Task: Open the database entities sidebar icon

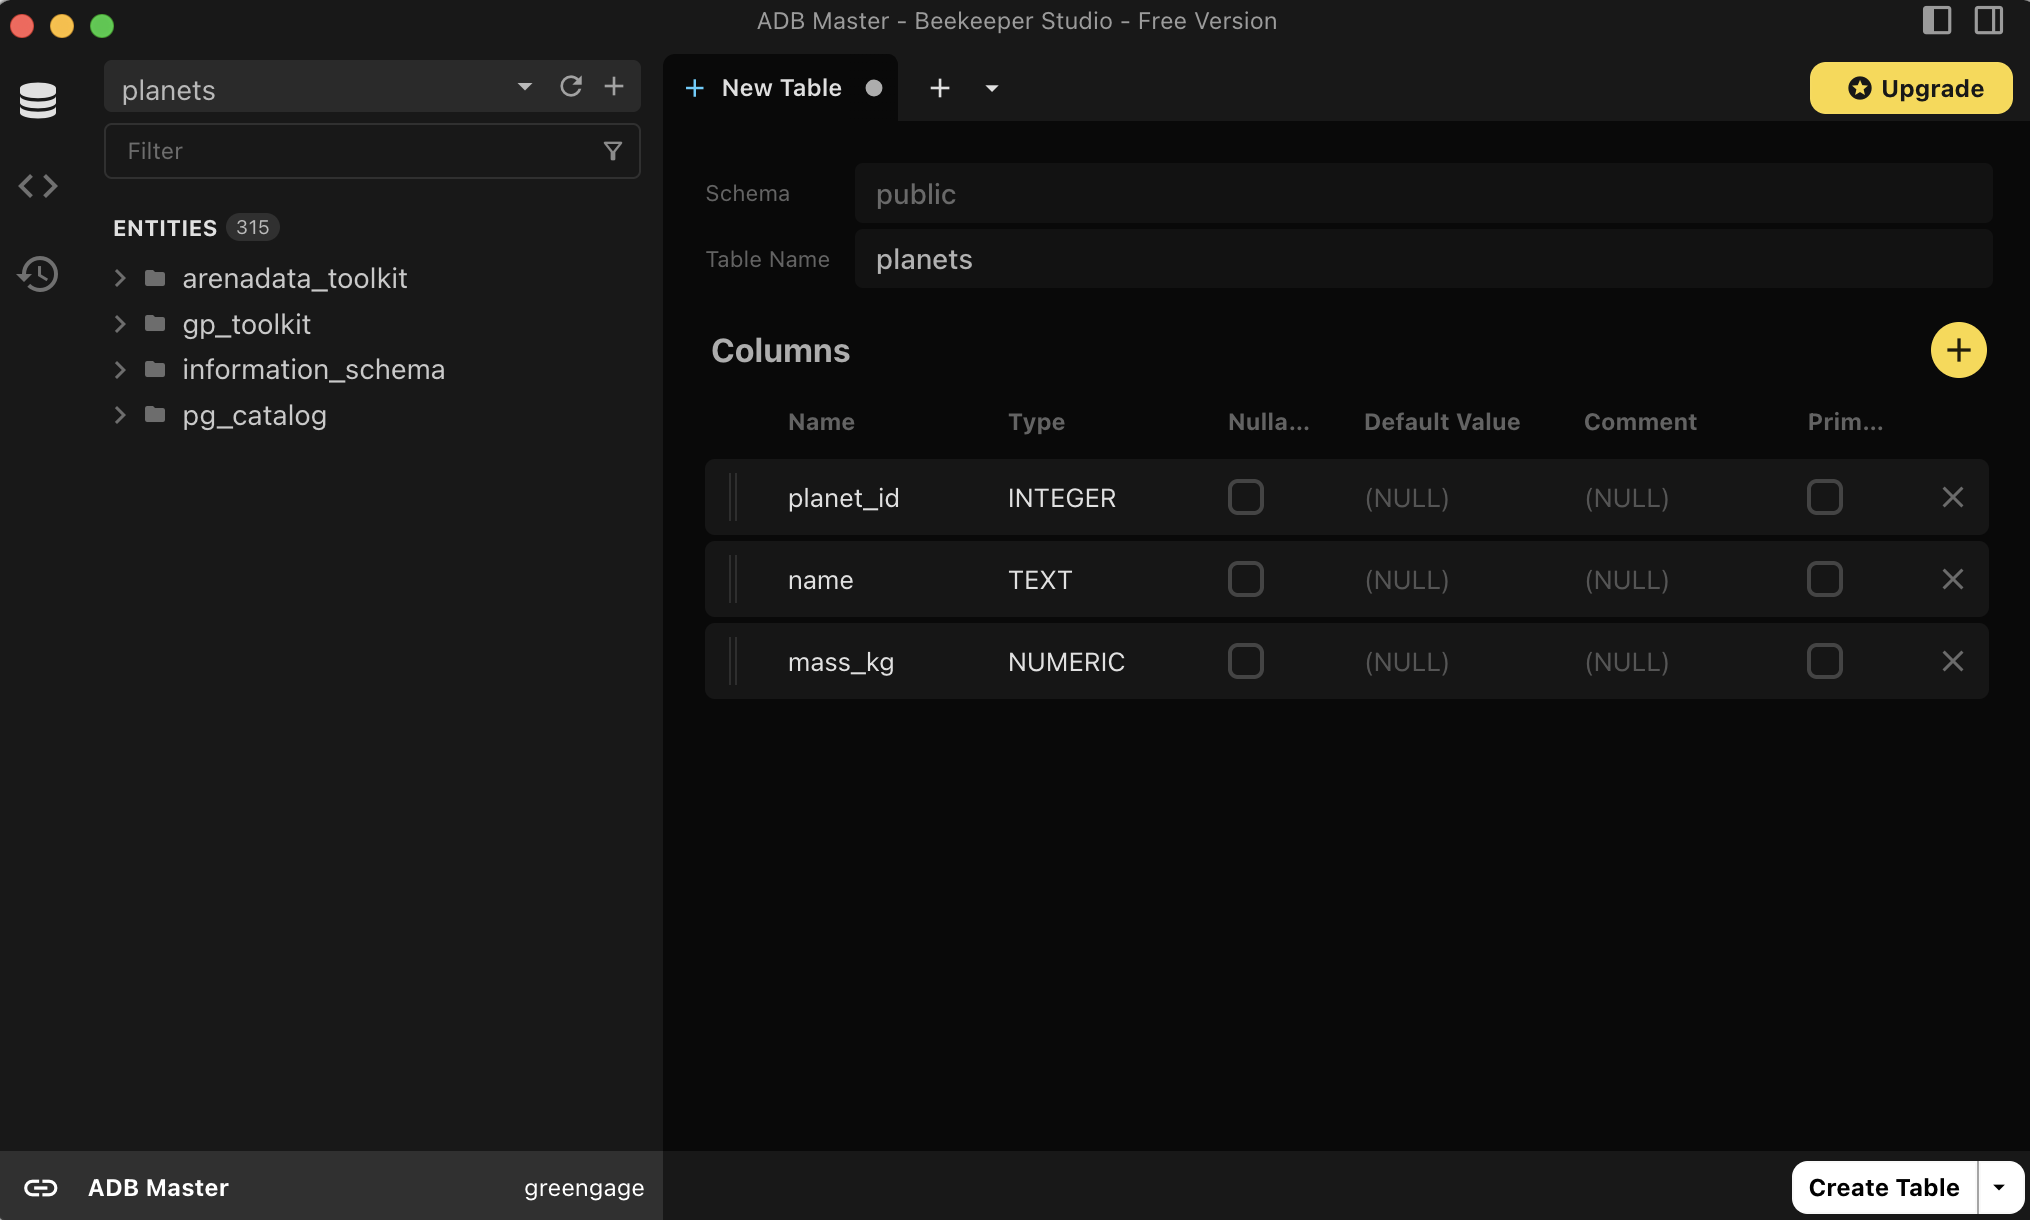Action: [38, 100]
